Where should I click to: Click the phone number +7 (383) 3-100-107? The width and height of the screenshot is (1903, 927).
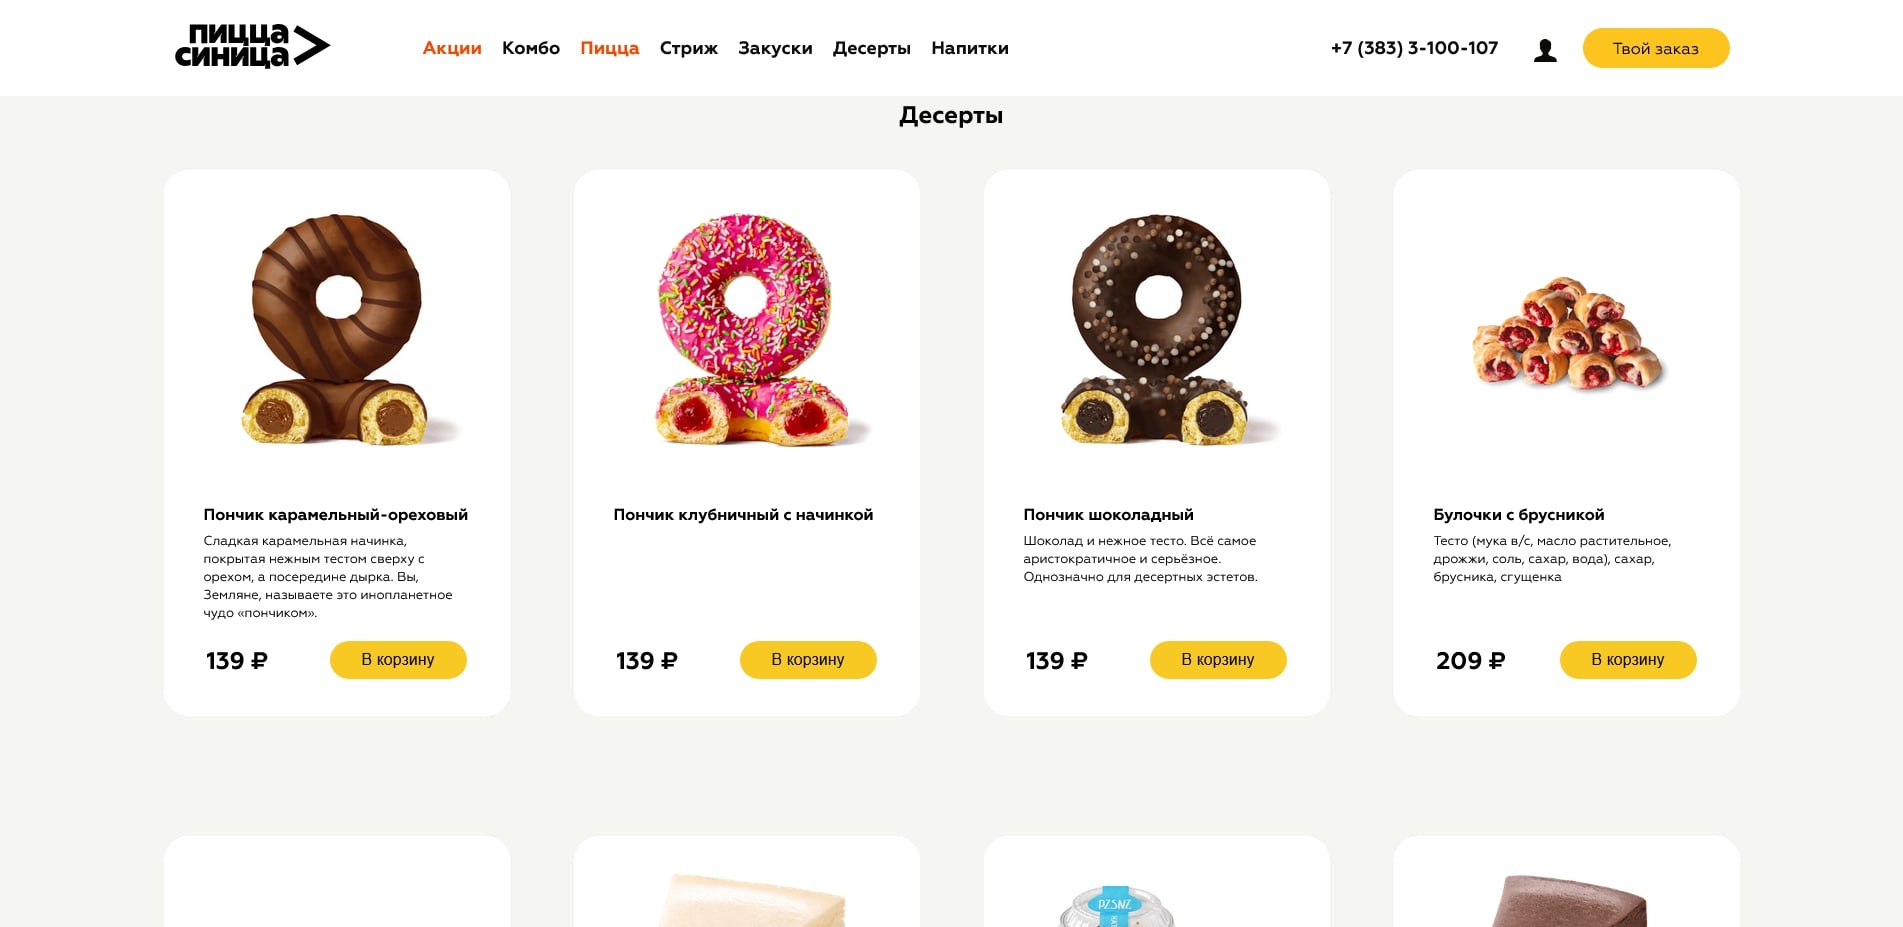point(1414,48)
